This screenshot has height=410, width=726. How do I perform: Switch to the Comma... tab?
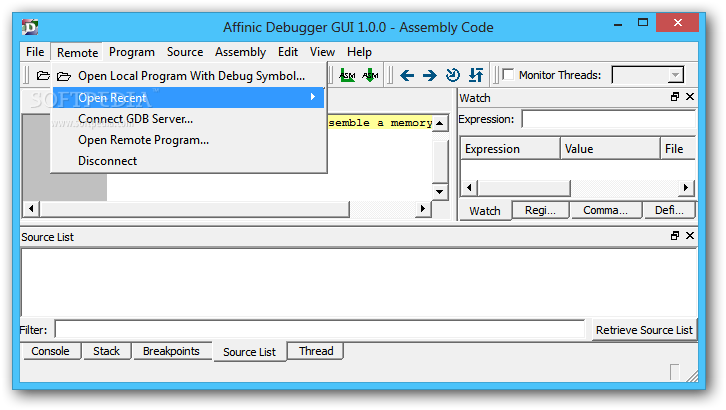pyautogui.click(x=606, y=210)
